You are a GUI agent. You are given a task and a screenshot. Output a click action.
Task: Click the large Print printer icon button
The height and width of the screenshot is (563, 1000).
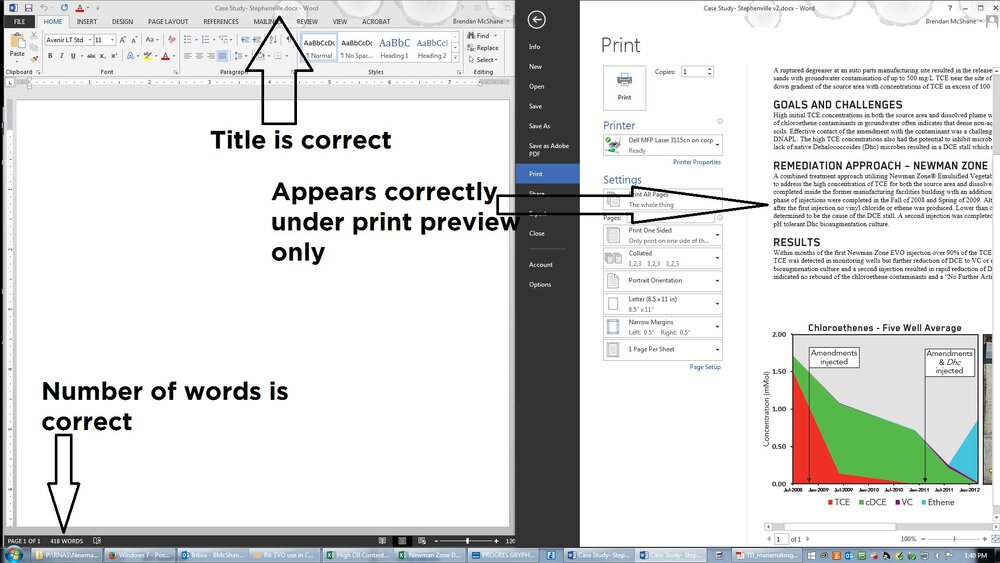[x=624, y=87]
